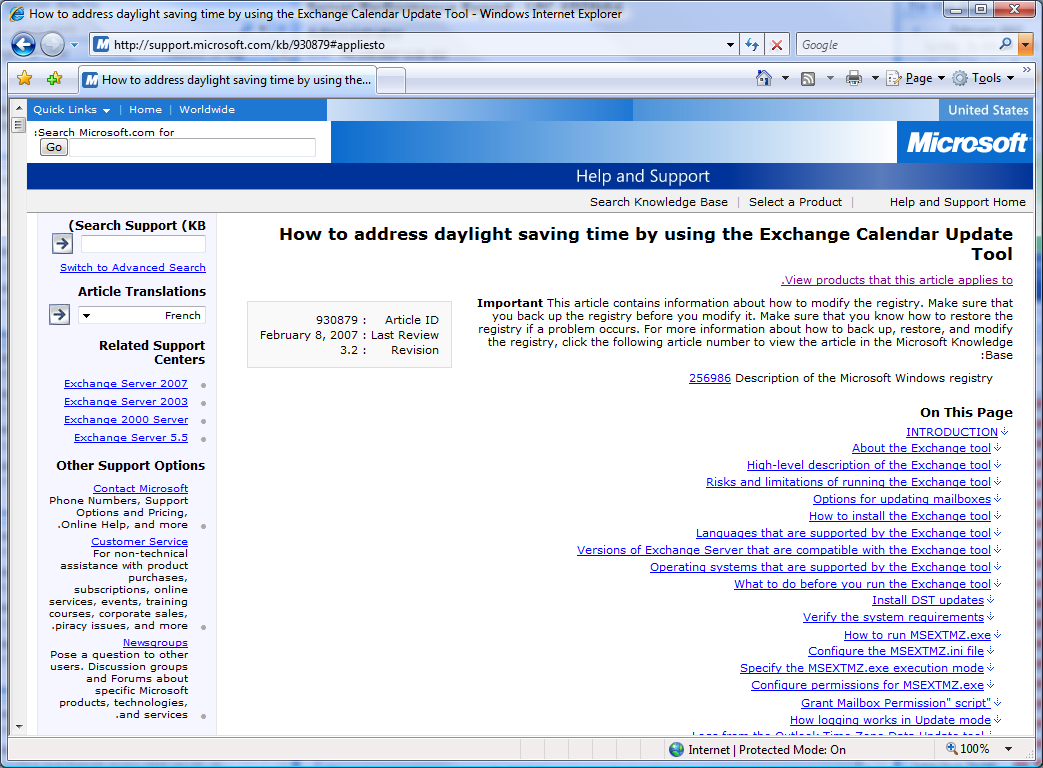The width and height of the screenshot is (1043, 768).
Task: Click the Go button for Microsoft.com search
Action: click(x=54, y=148)
